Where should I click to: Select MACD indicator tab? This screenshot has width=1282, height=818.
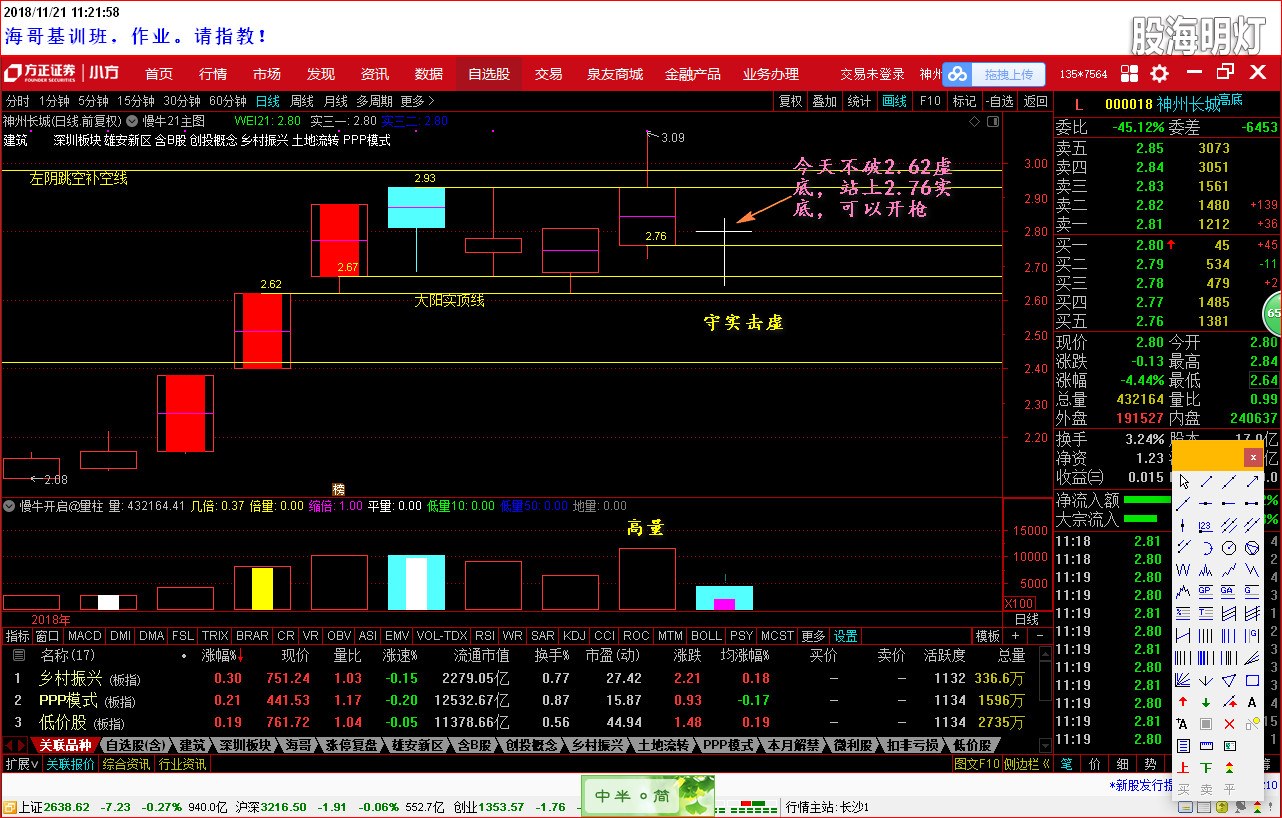coord(85,636)
